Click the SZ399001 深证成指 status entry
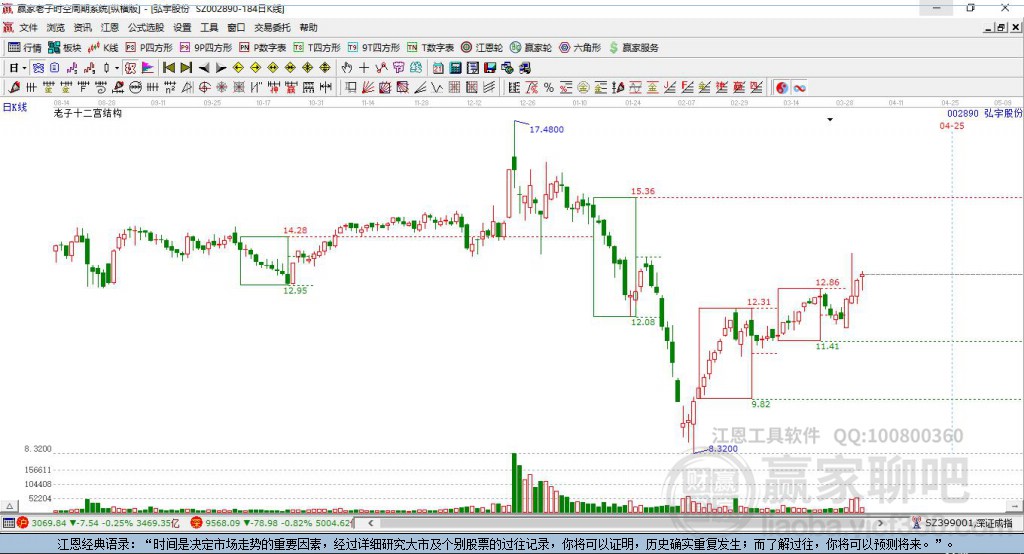The height and width of the screenshot is (554, 1024). [x=963, y=523]
